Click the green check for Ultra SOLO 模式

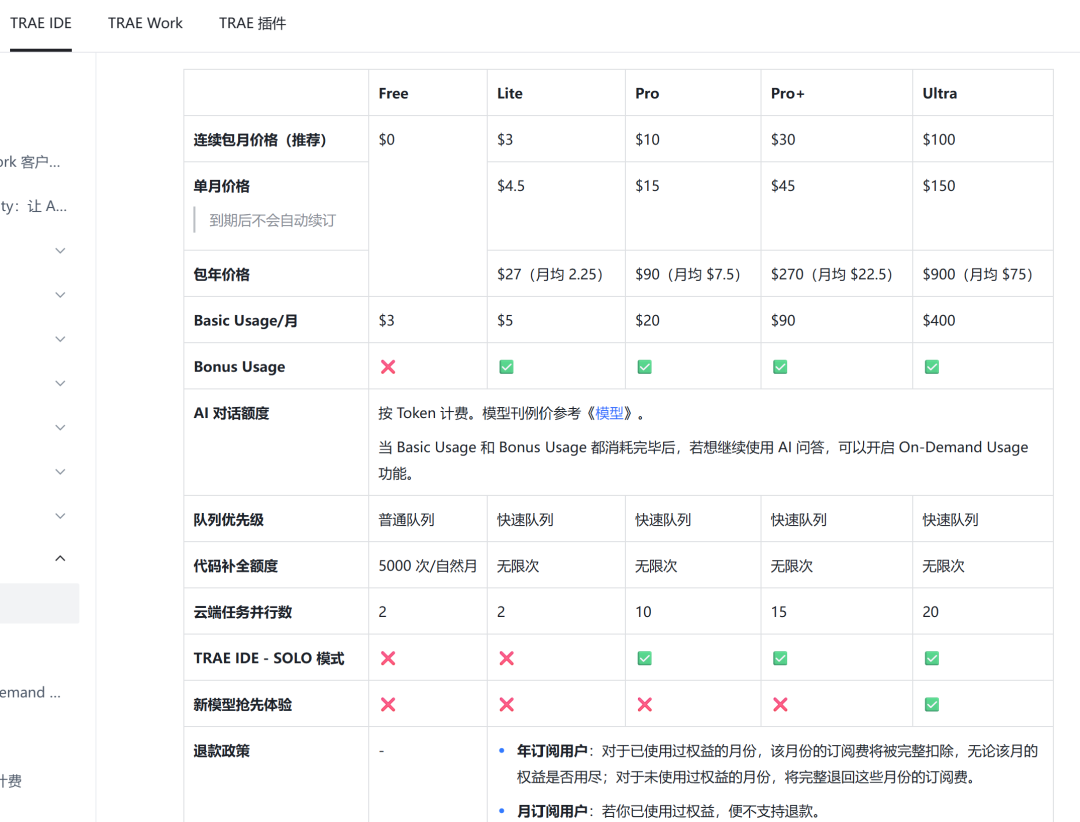932,658
